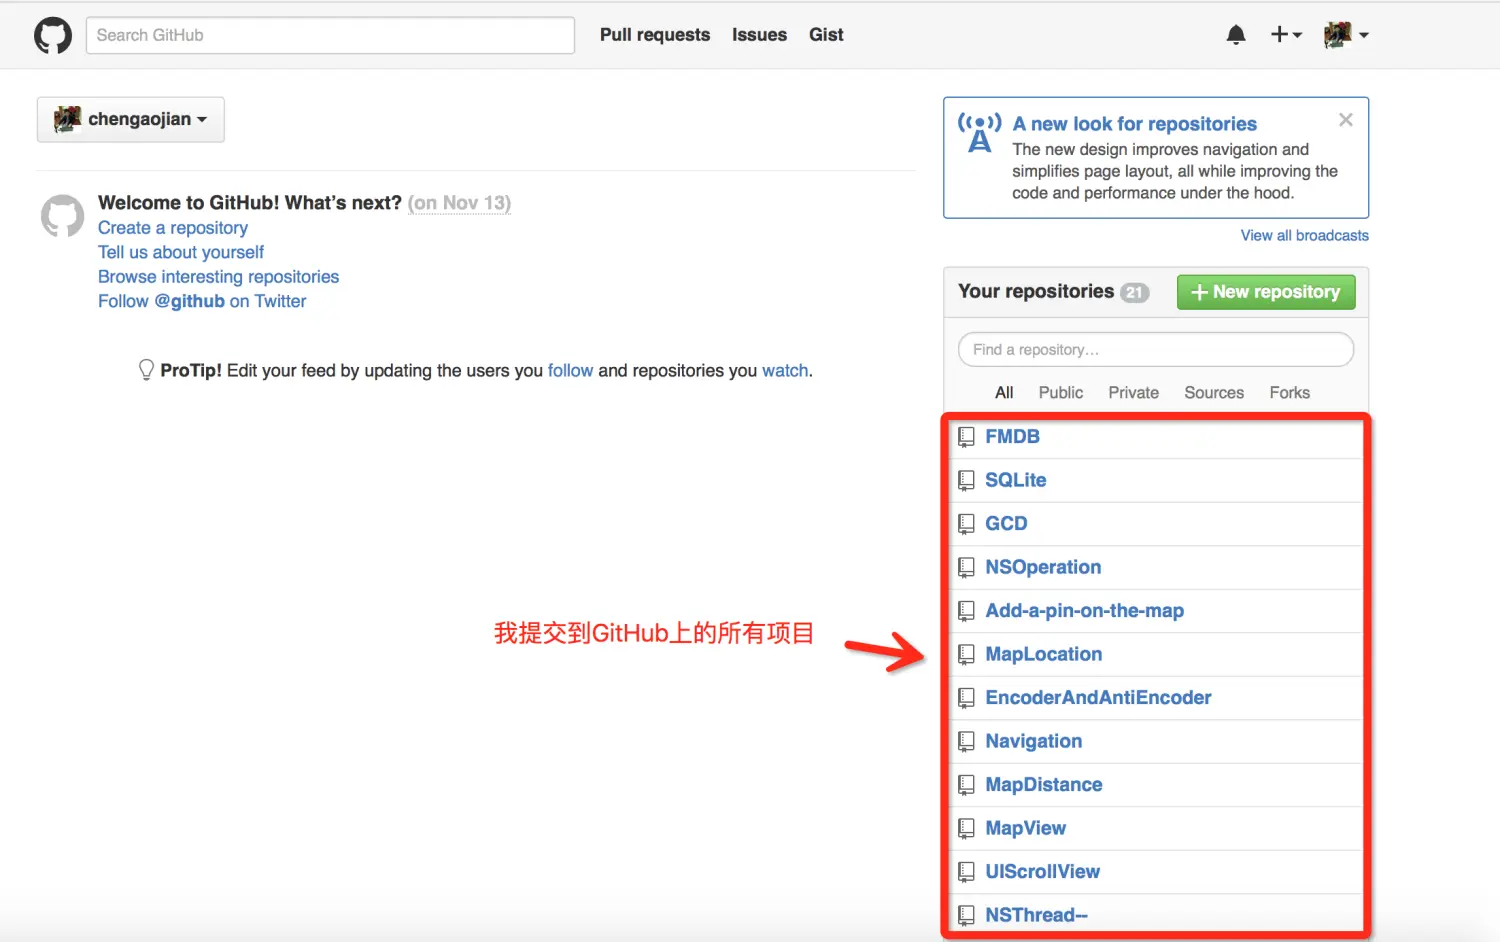Focus the Find a repository field
This screenshot has width=1500, height=942.
pos(1156,350)
